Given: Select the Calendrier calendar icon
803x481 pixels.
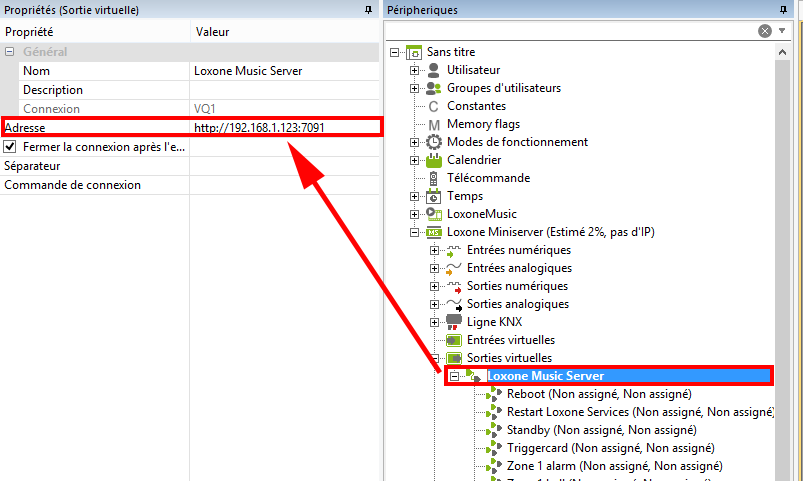Looking at the screenshot, I should (x=434, y=160).
